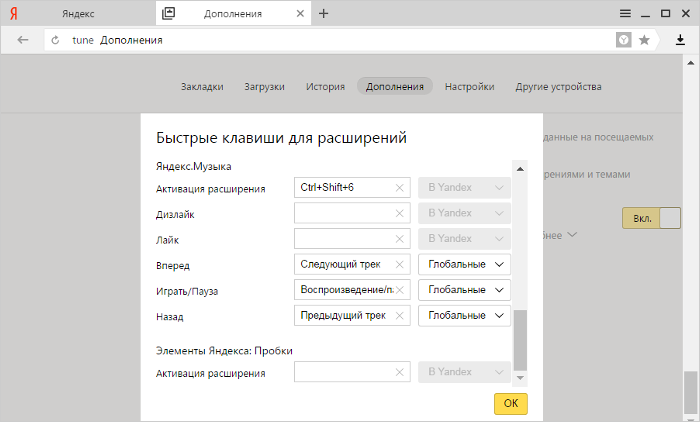The height and width of the screenshot is (422, 700).
Task: Open the scope dropdown for Активация расширения Яндекс.Музыка
Action: tap(464, 188)
